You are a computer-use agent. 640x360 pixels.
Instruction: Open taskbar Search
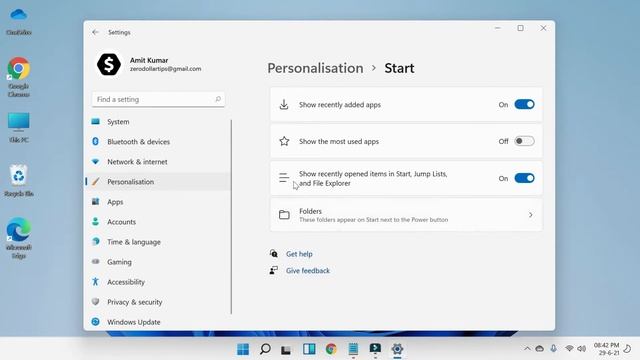coord(265,349)
